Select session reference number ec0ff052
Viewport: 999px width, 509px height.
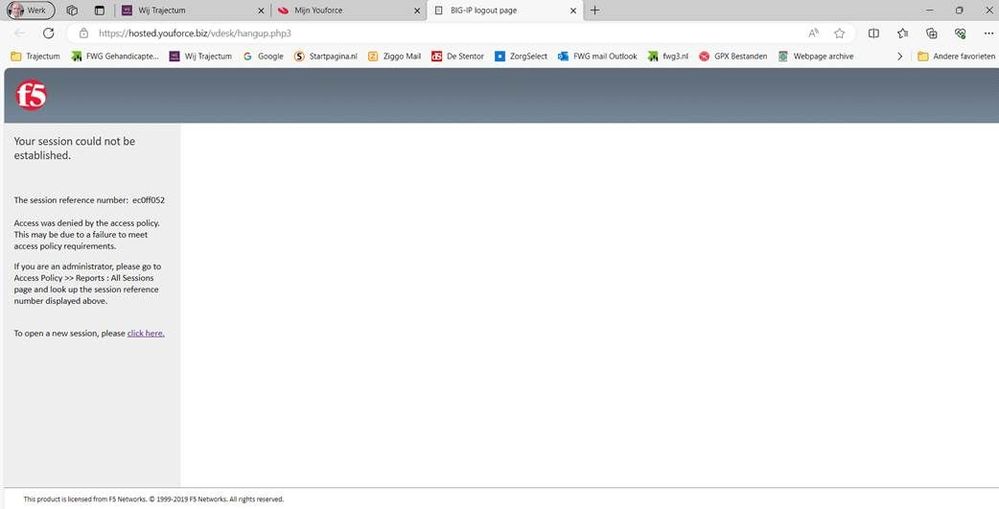[148, 200]
